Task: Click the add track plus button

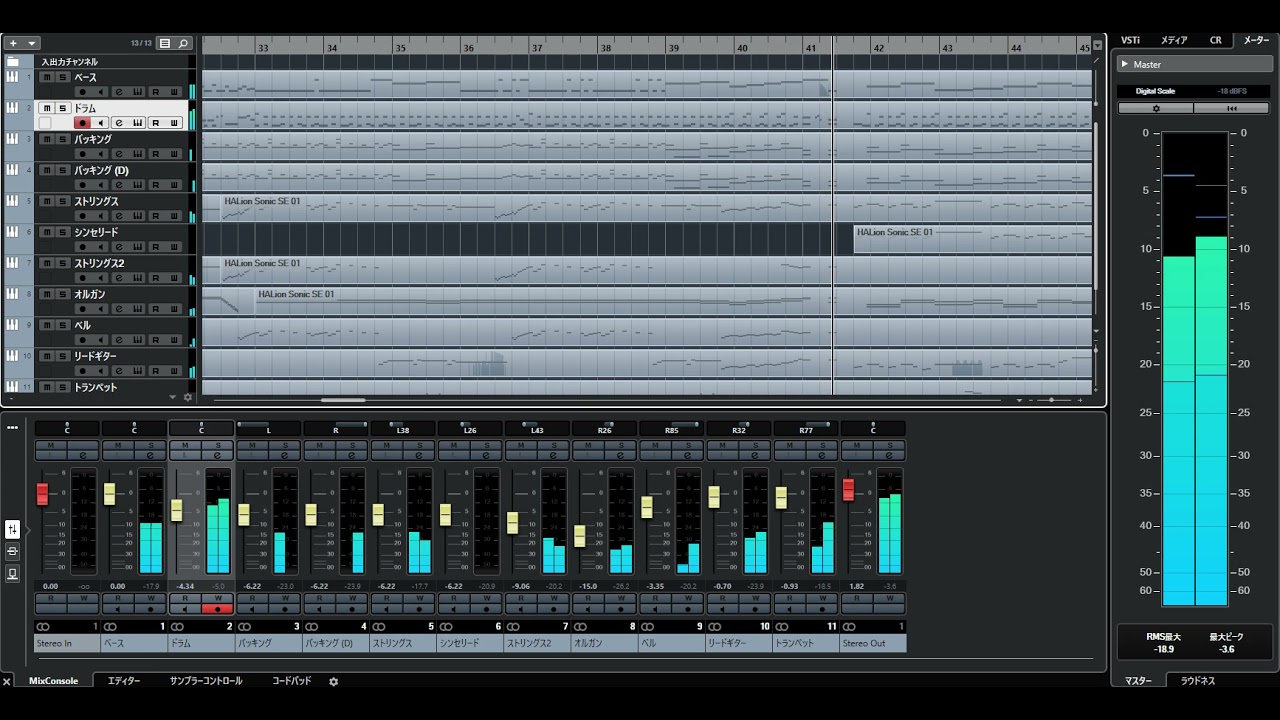Action: [13, 43]
